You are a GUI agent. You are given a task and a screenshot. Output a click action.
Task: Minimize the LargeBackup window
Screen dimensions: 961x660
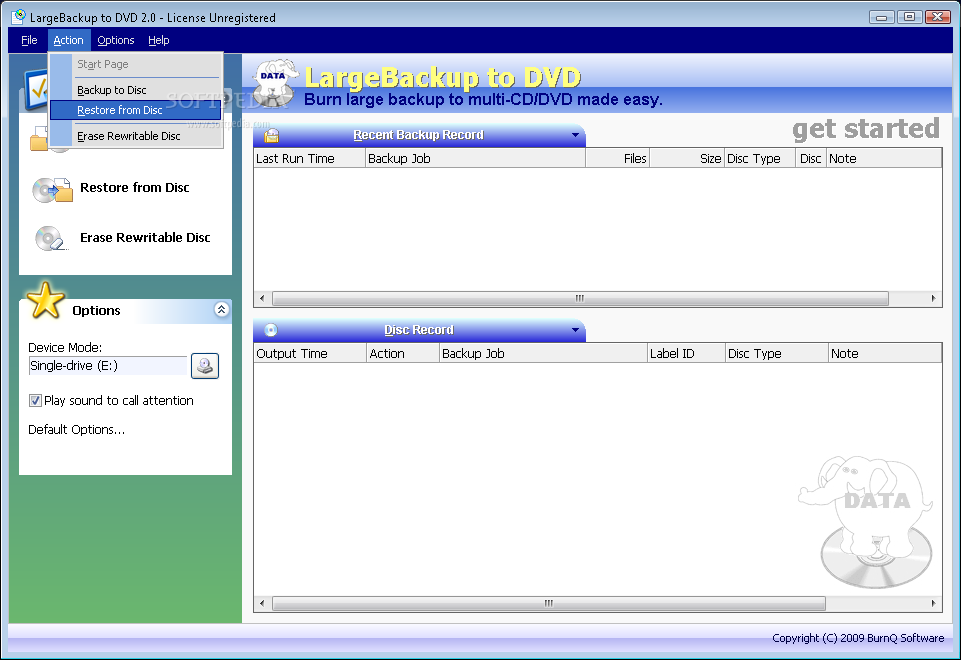[881, 17]
